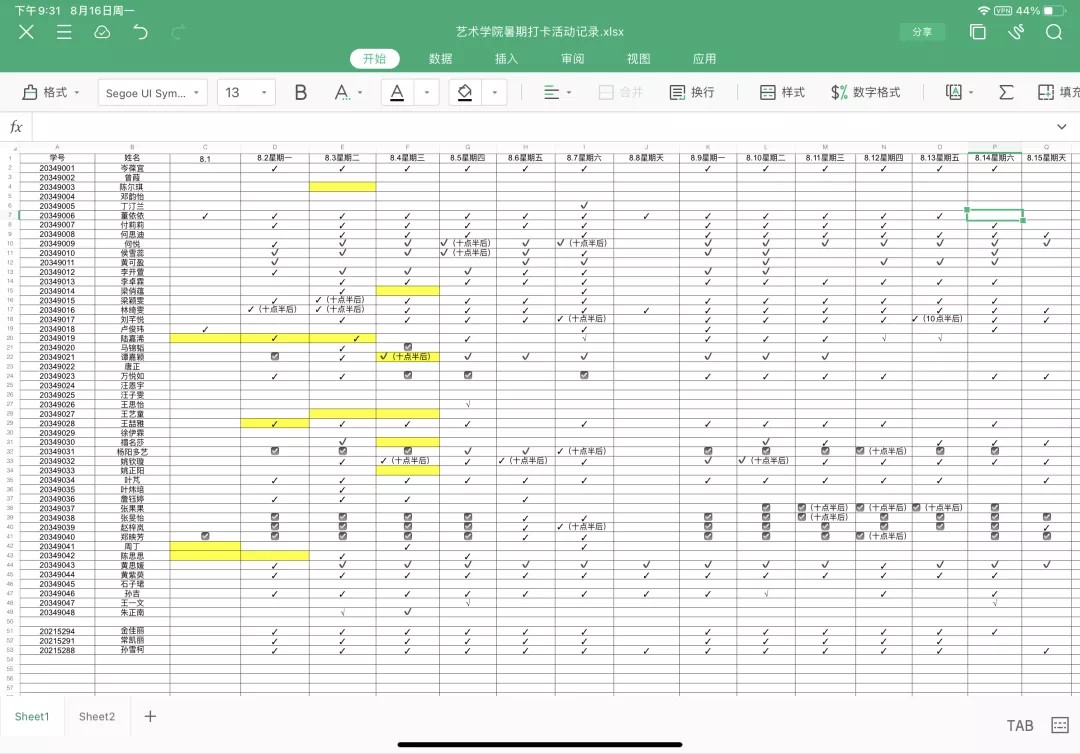Switch to the 插入 ribbon tab
Viewport: 1080px width, 754px height.
(506, 59)
